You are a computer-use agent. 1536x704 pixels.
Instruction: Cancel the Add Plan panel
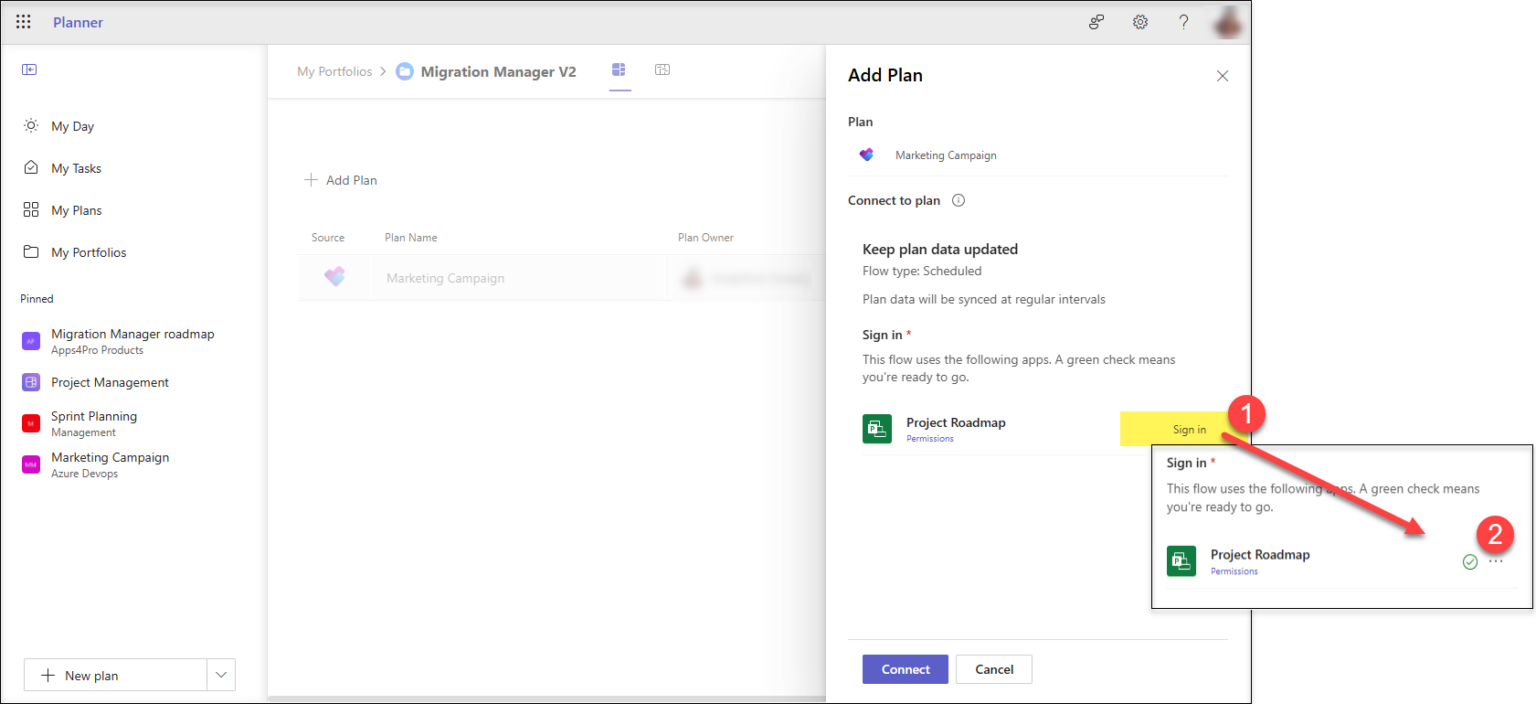[993, 669]
